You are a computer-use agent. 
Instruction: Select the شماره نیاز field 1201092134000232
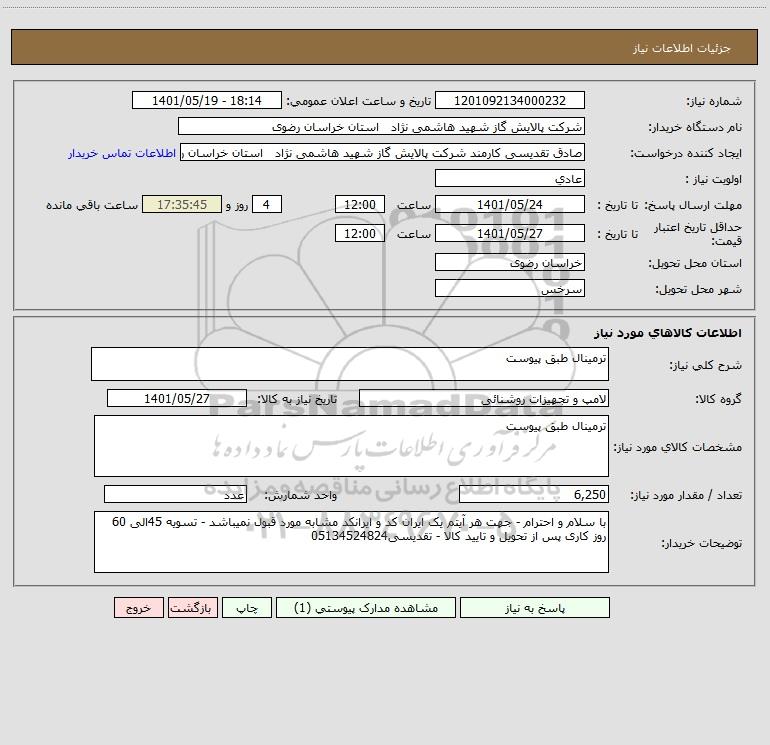[x=510, y=100]
